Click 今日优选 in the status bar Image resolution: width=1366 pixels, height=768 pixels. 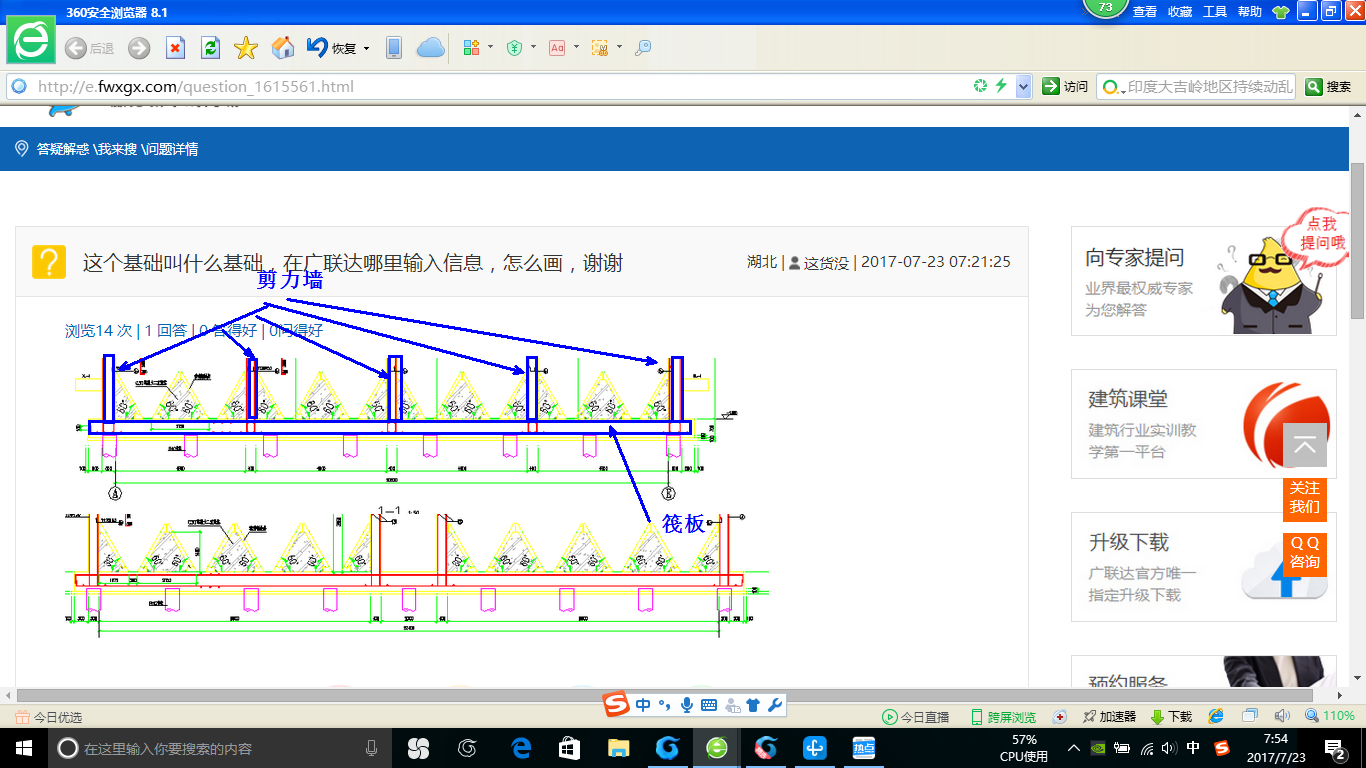click(49, 717)
